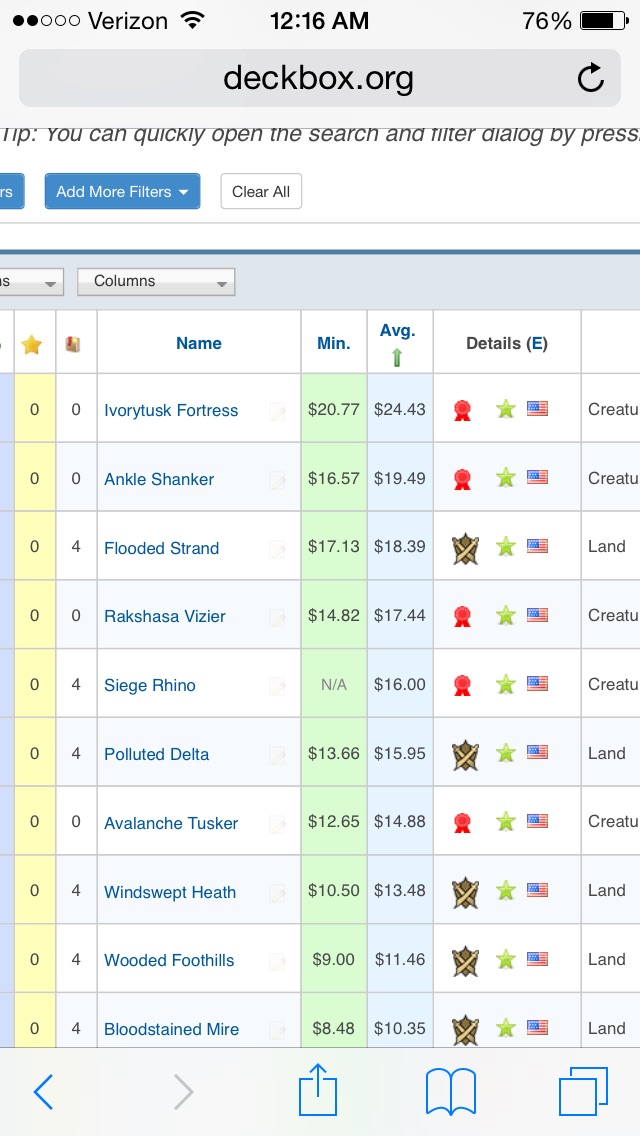Click crossed swords icon in Flooded Strand row

tap(465, 548)
